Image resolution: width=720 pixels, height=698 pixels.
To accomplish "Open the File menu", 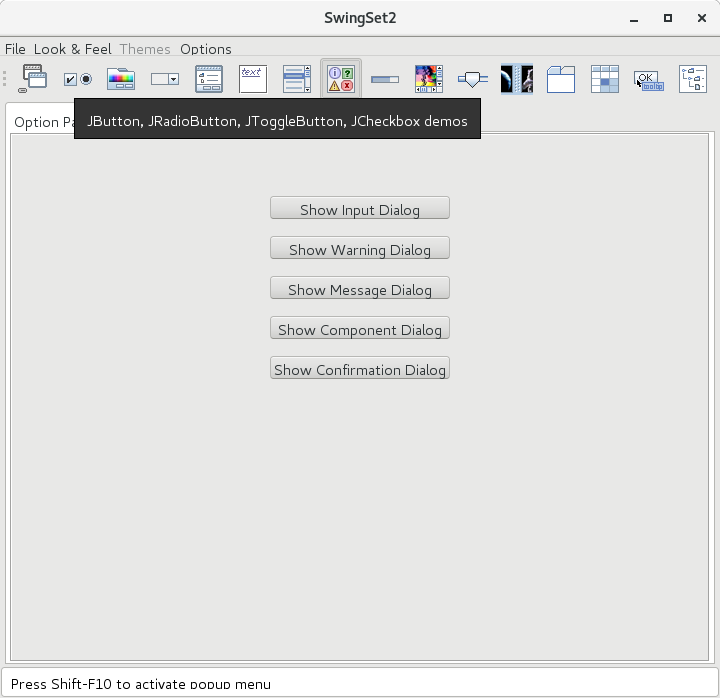I will point(15,49).
